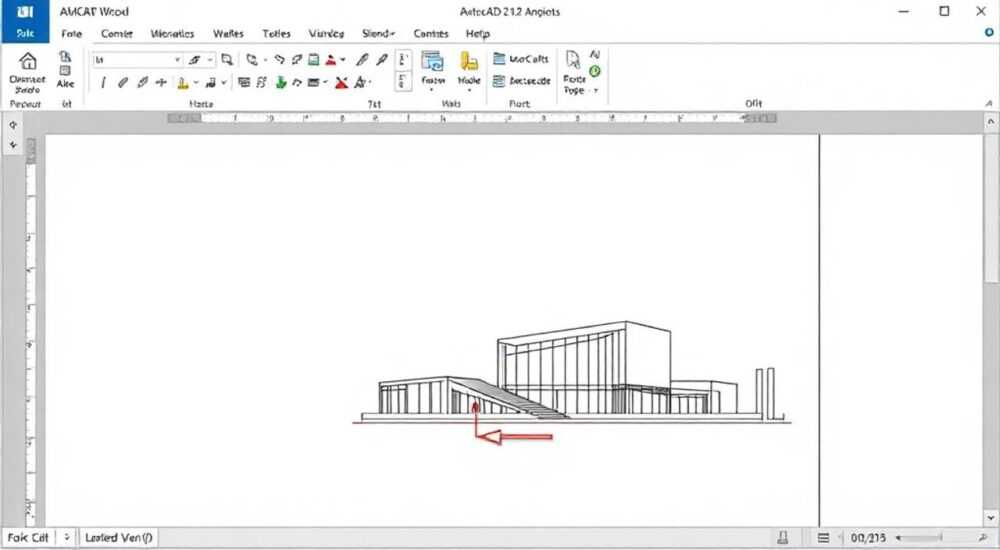Toggle the lower paragraph spacing button
This screenshot has height=550, width=1000.
click(x=403, y=81)
